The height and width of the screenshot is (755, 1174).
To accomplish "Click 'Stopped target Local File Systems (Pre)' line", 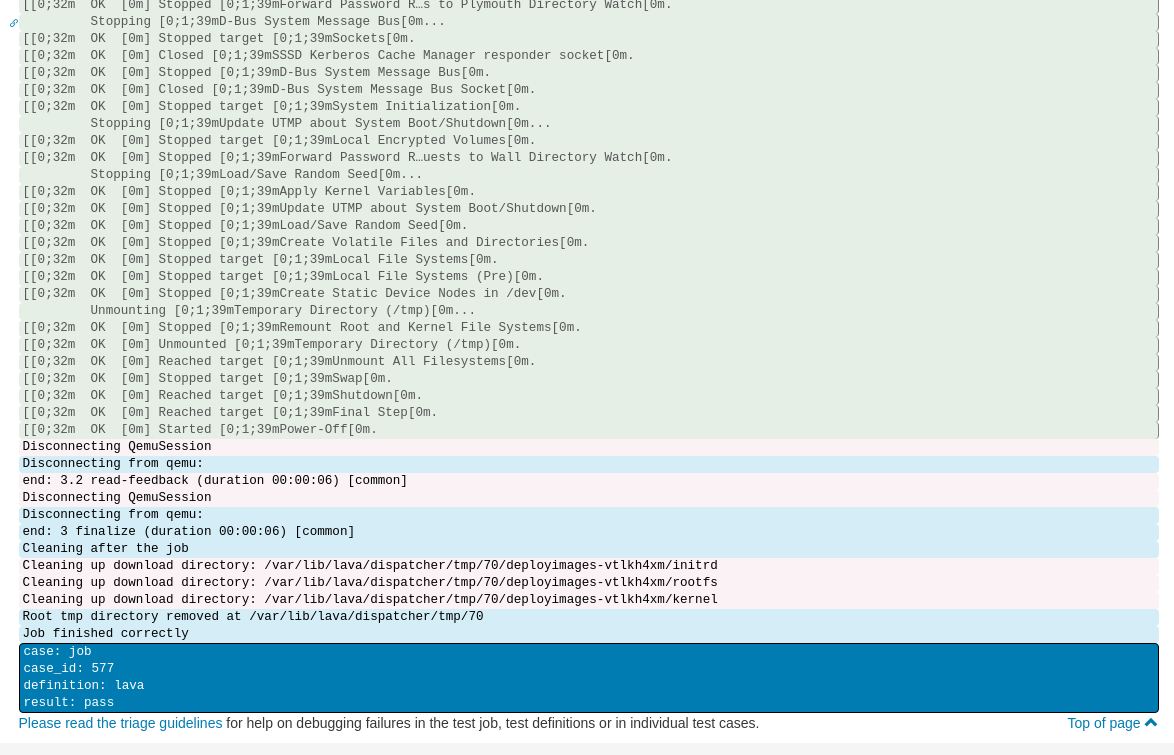I will (x=588, y=276).
